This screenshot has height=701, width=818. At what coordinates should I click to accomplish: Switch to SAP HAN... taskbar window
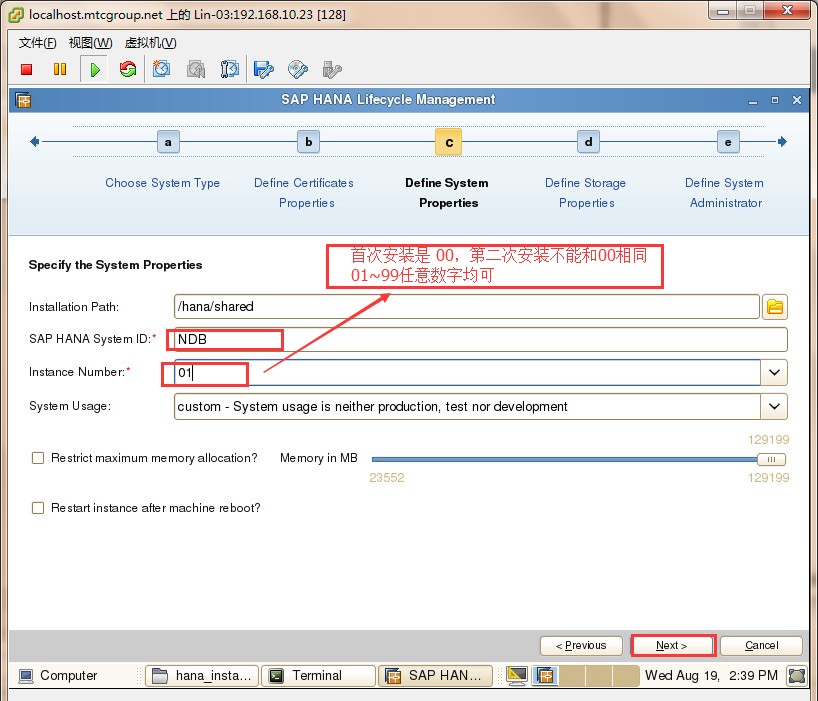click(x=435, y=675)
